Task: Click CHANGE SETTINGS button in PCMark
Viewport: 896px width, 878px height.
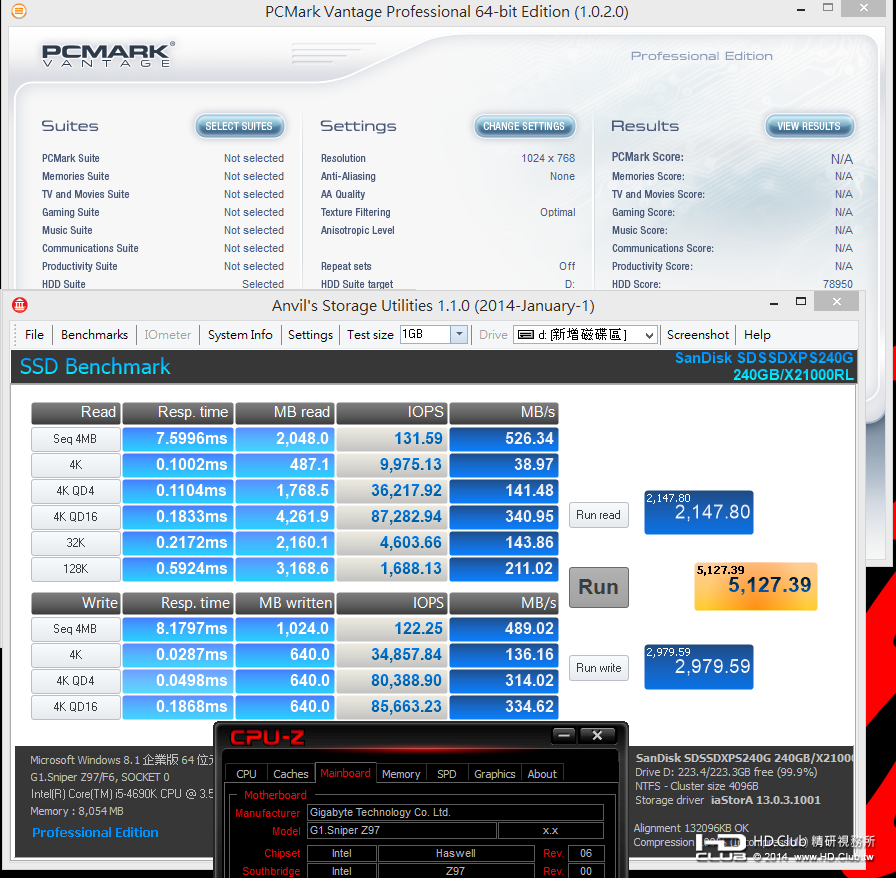Action: (524, 126)
